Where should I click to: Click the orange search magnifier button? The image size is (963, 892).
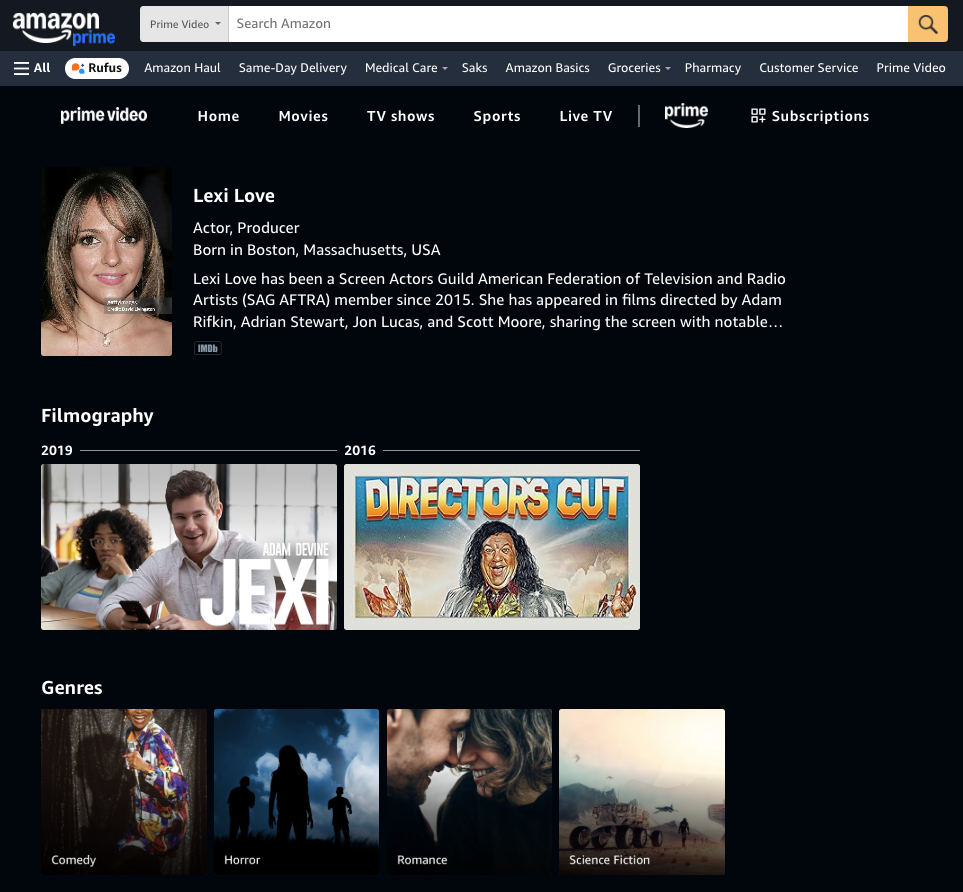point(927,24)
